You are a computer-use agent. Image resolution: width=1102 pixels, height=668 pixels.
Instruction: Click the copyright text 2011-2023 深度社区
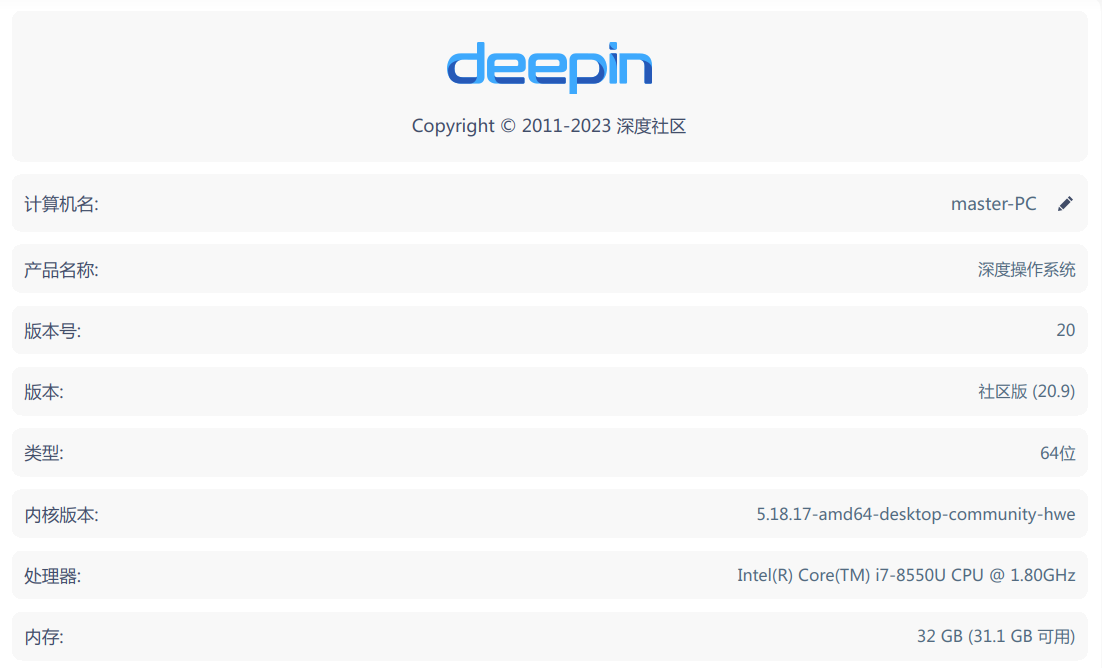549,126
